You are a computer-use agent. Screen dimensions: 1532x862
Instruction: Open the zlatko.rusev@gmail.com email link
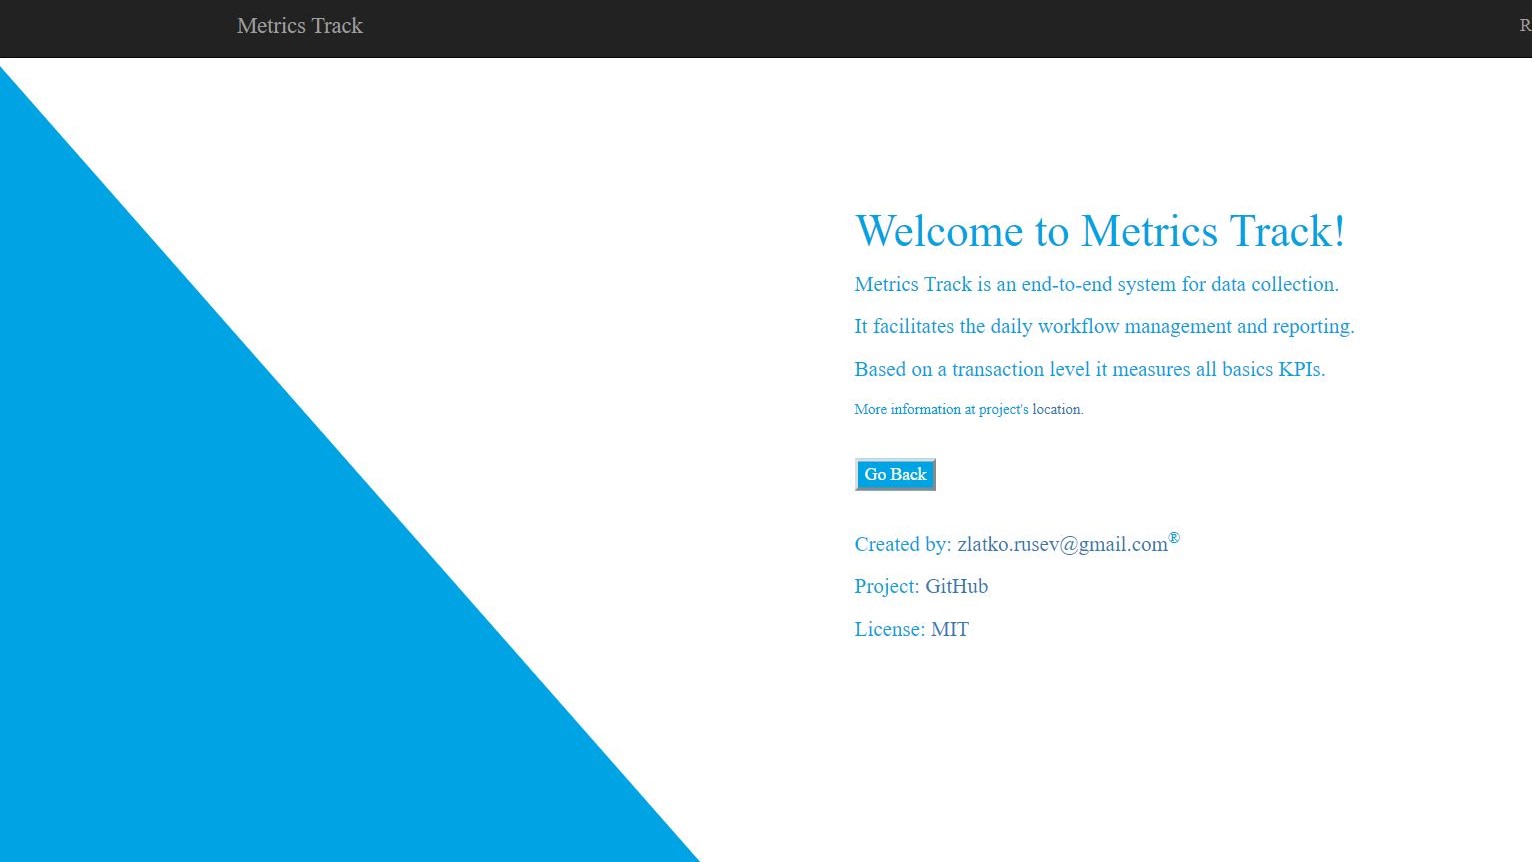pos(1062,544)
